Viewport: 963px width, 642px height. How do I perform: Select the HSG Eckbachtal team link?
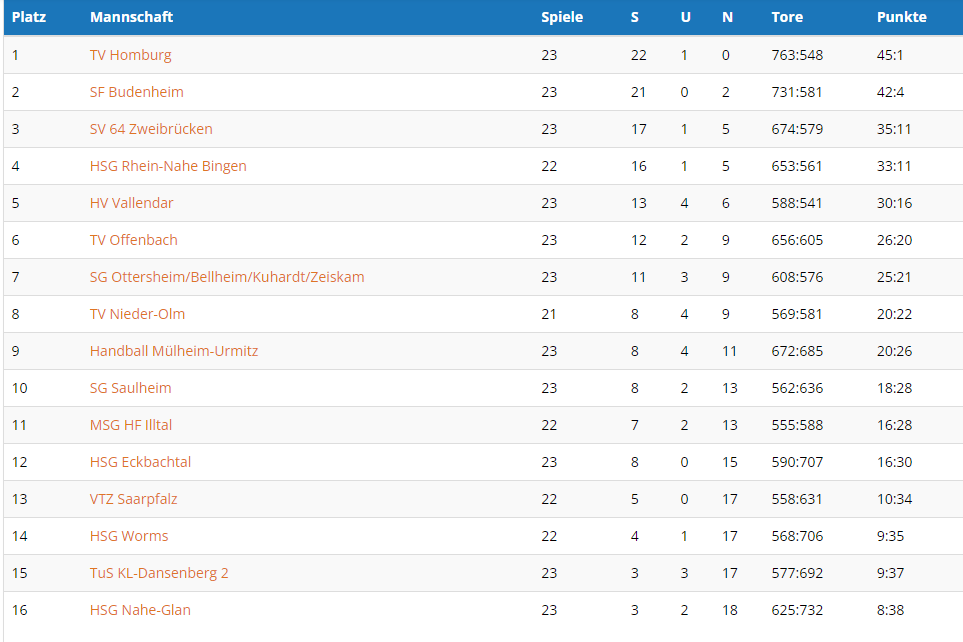point(140,462)
